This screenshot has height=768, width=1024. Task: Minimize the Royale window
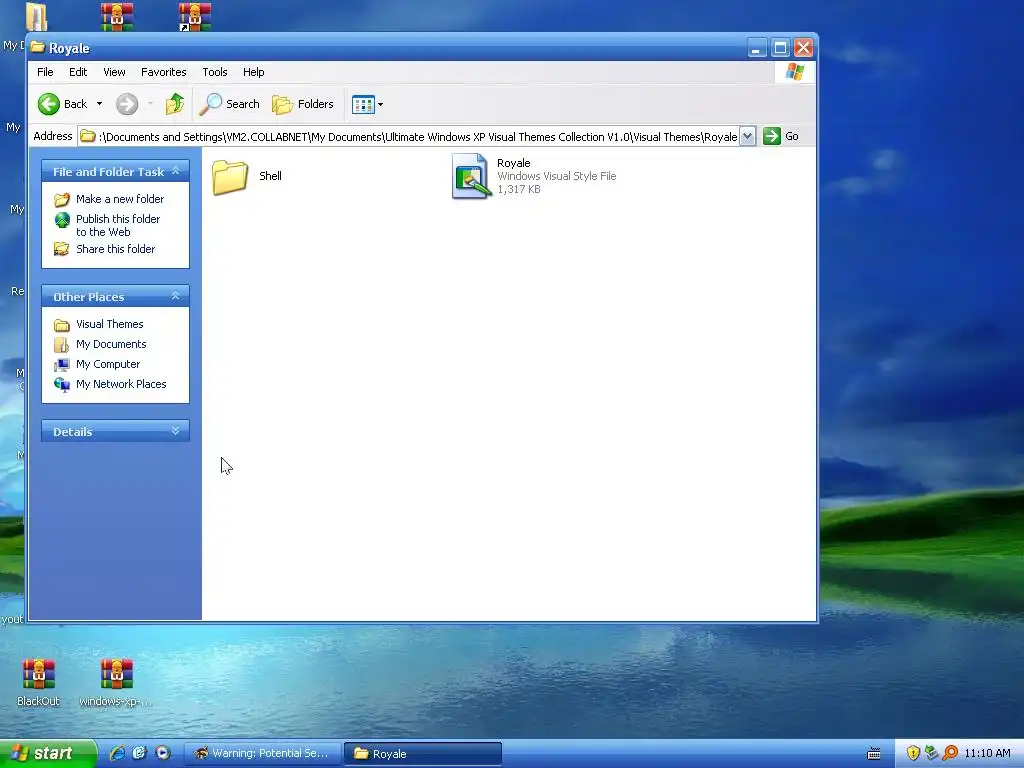(757, 48)
